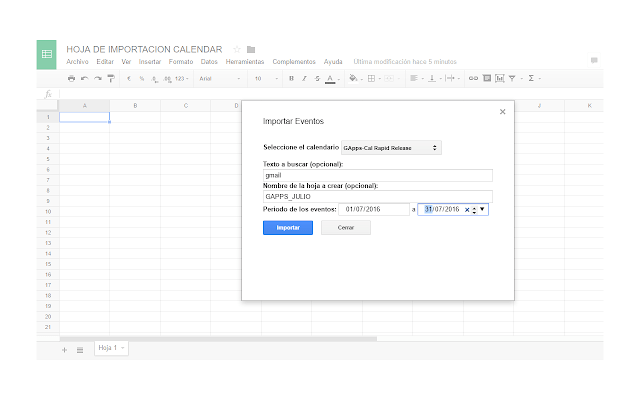This screenshot has height=400, width=640.
Task: Open text wrapping options
Action: 450,78
